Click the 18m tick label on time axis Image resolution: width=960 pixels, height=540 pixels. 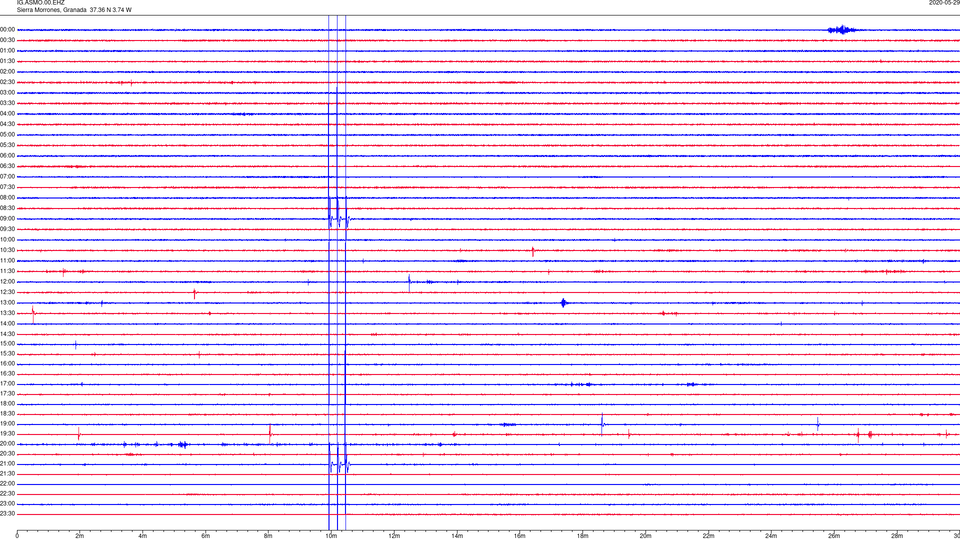(x=582, y=536)
